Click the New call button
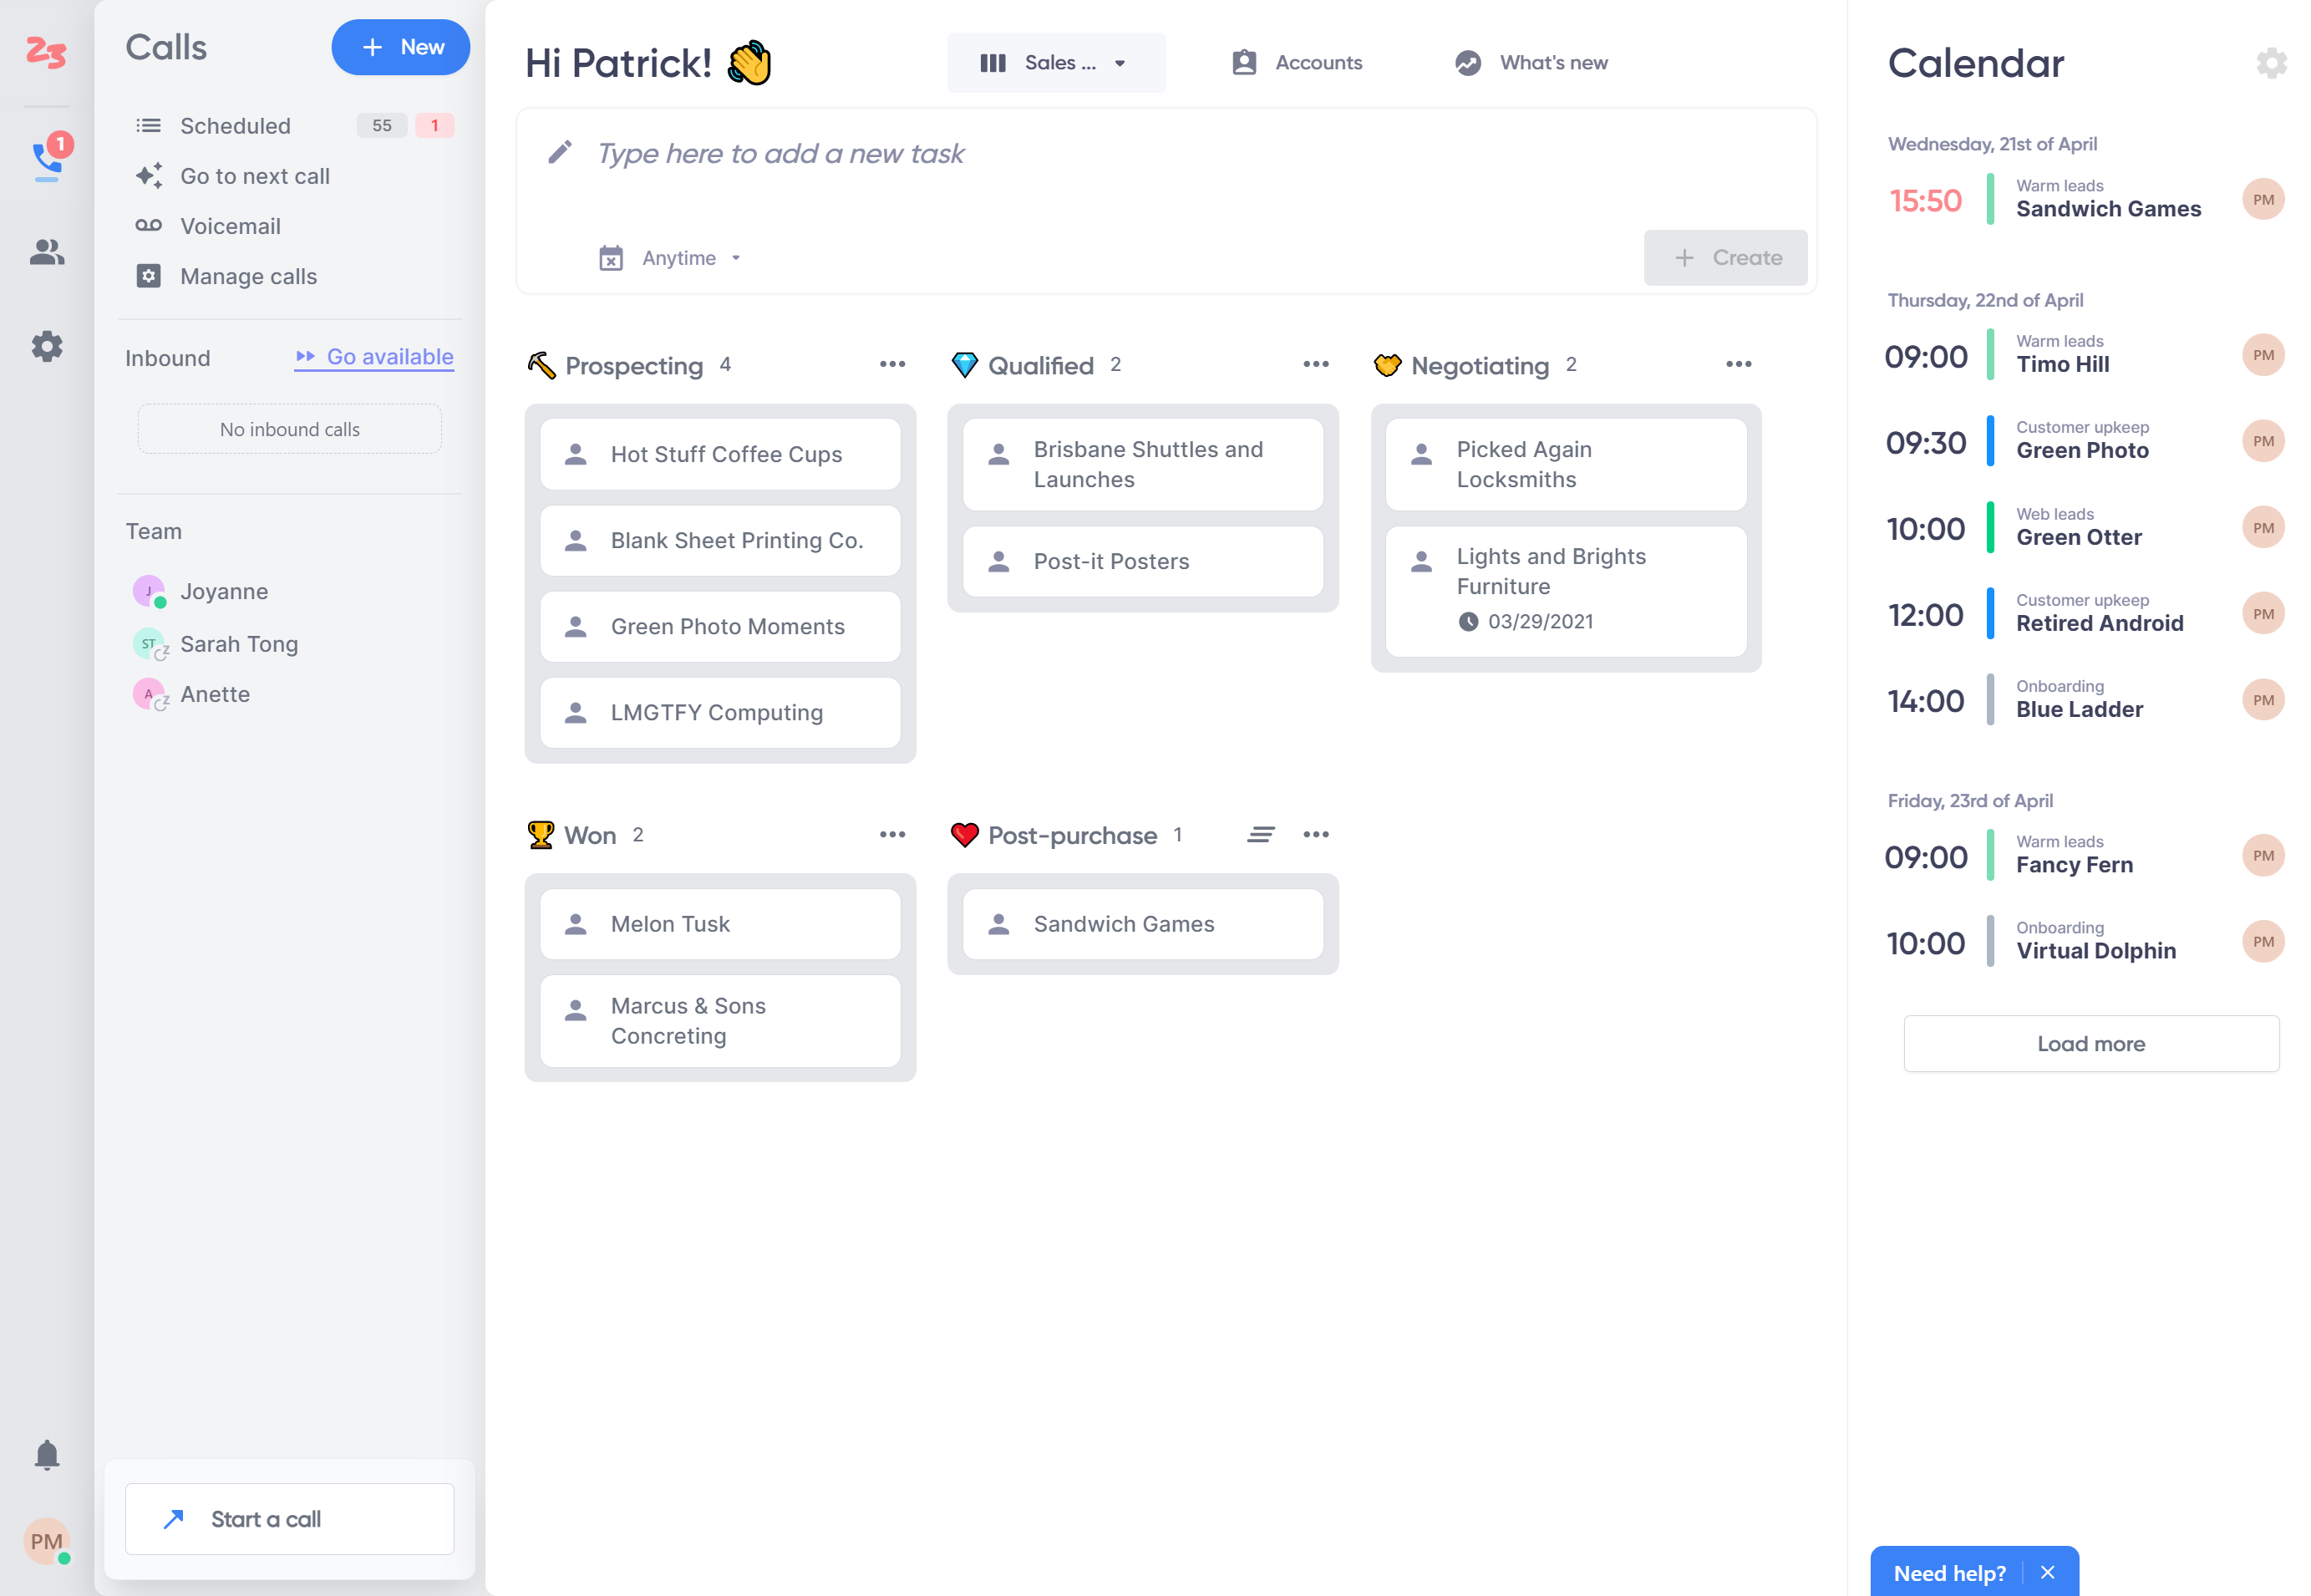 pyautogui.click(x=400, y=47)
